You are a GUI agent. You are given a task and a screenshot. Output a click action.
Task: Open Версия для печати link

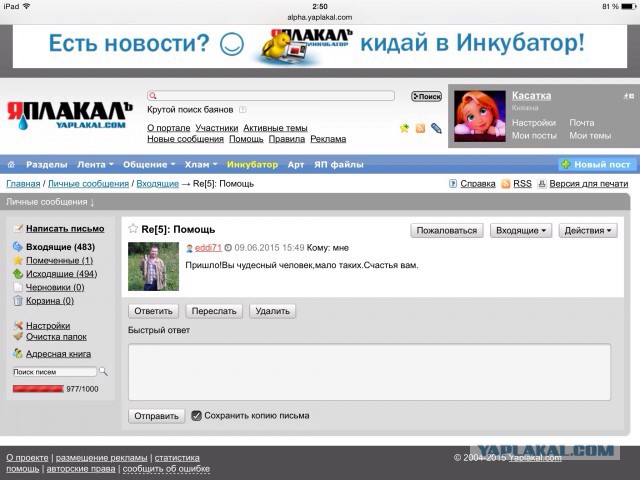click(x=589, y=184)
